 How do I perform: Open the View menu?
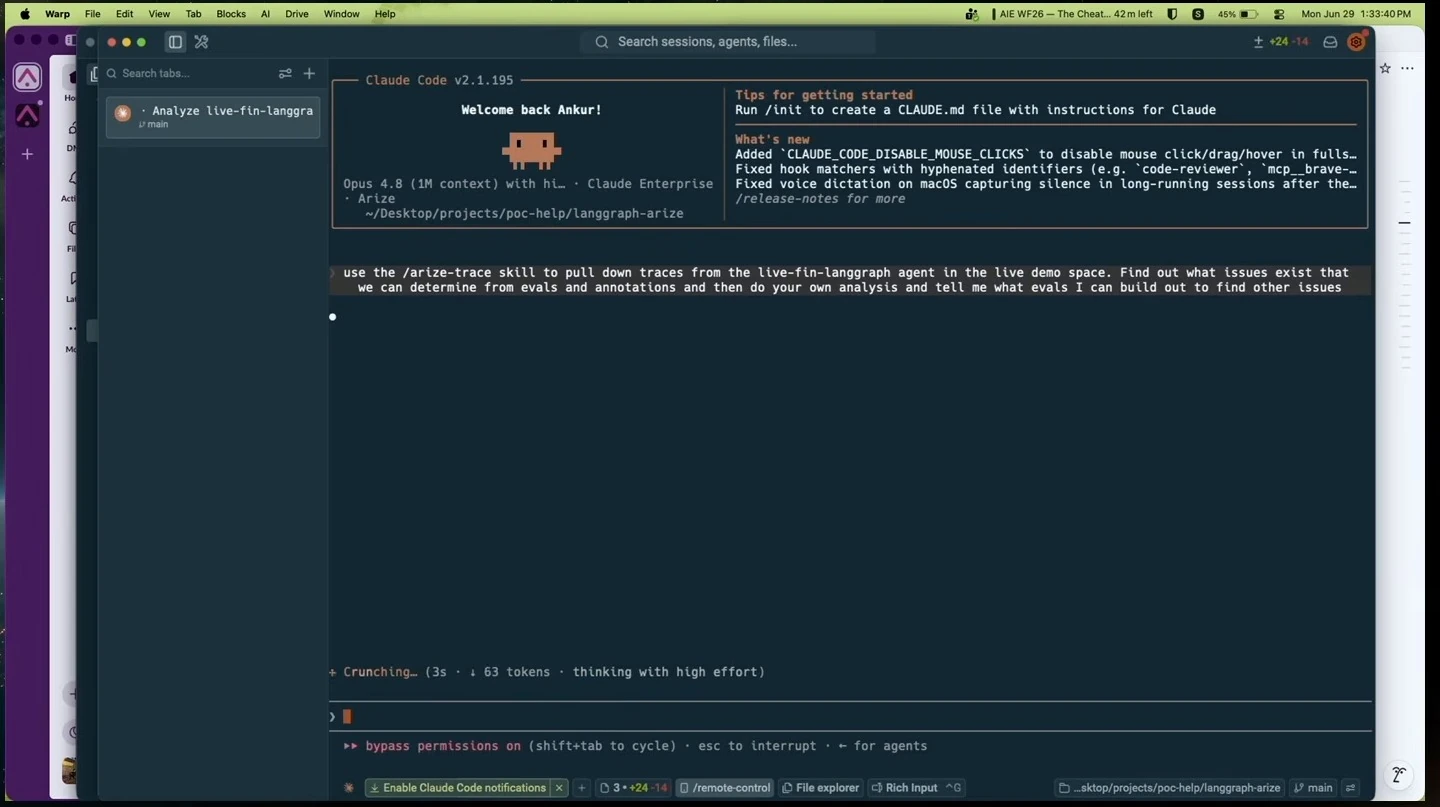pyautogui.click(x=159, y=14)
